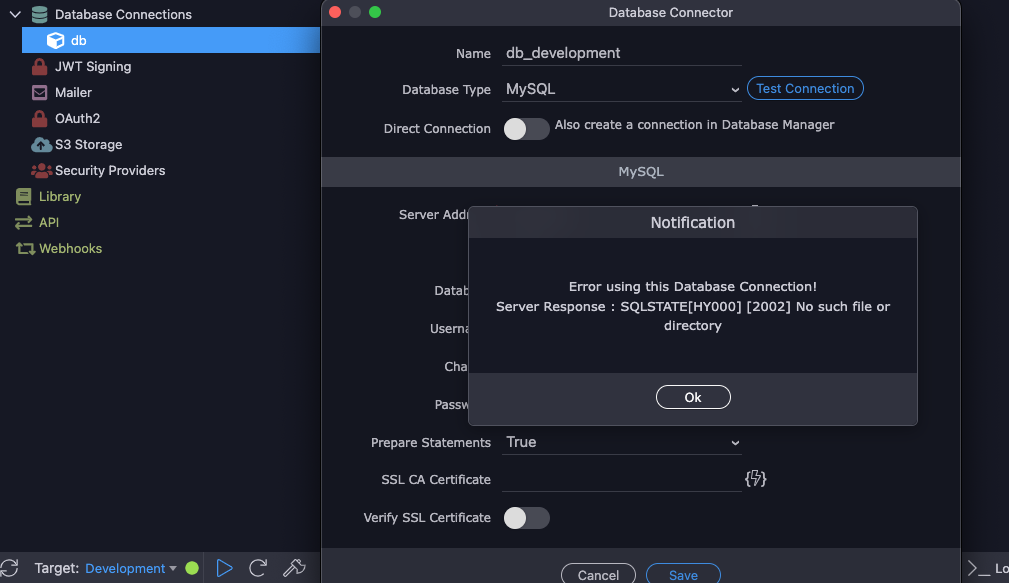Image resolution: width=1009 pixels, height=583 pixels.
Task: Change the Target Development dropdown
Action: 130,568
